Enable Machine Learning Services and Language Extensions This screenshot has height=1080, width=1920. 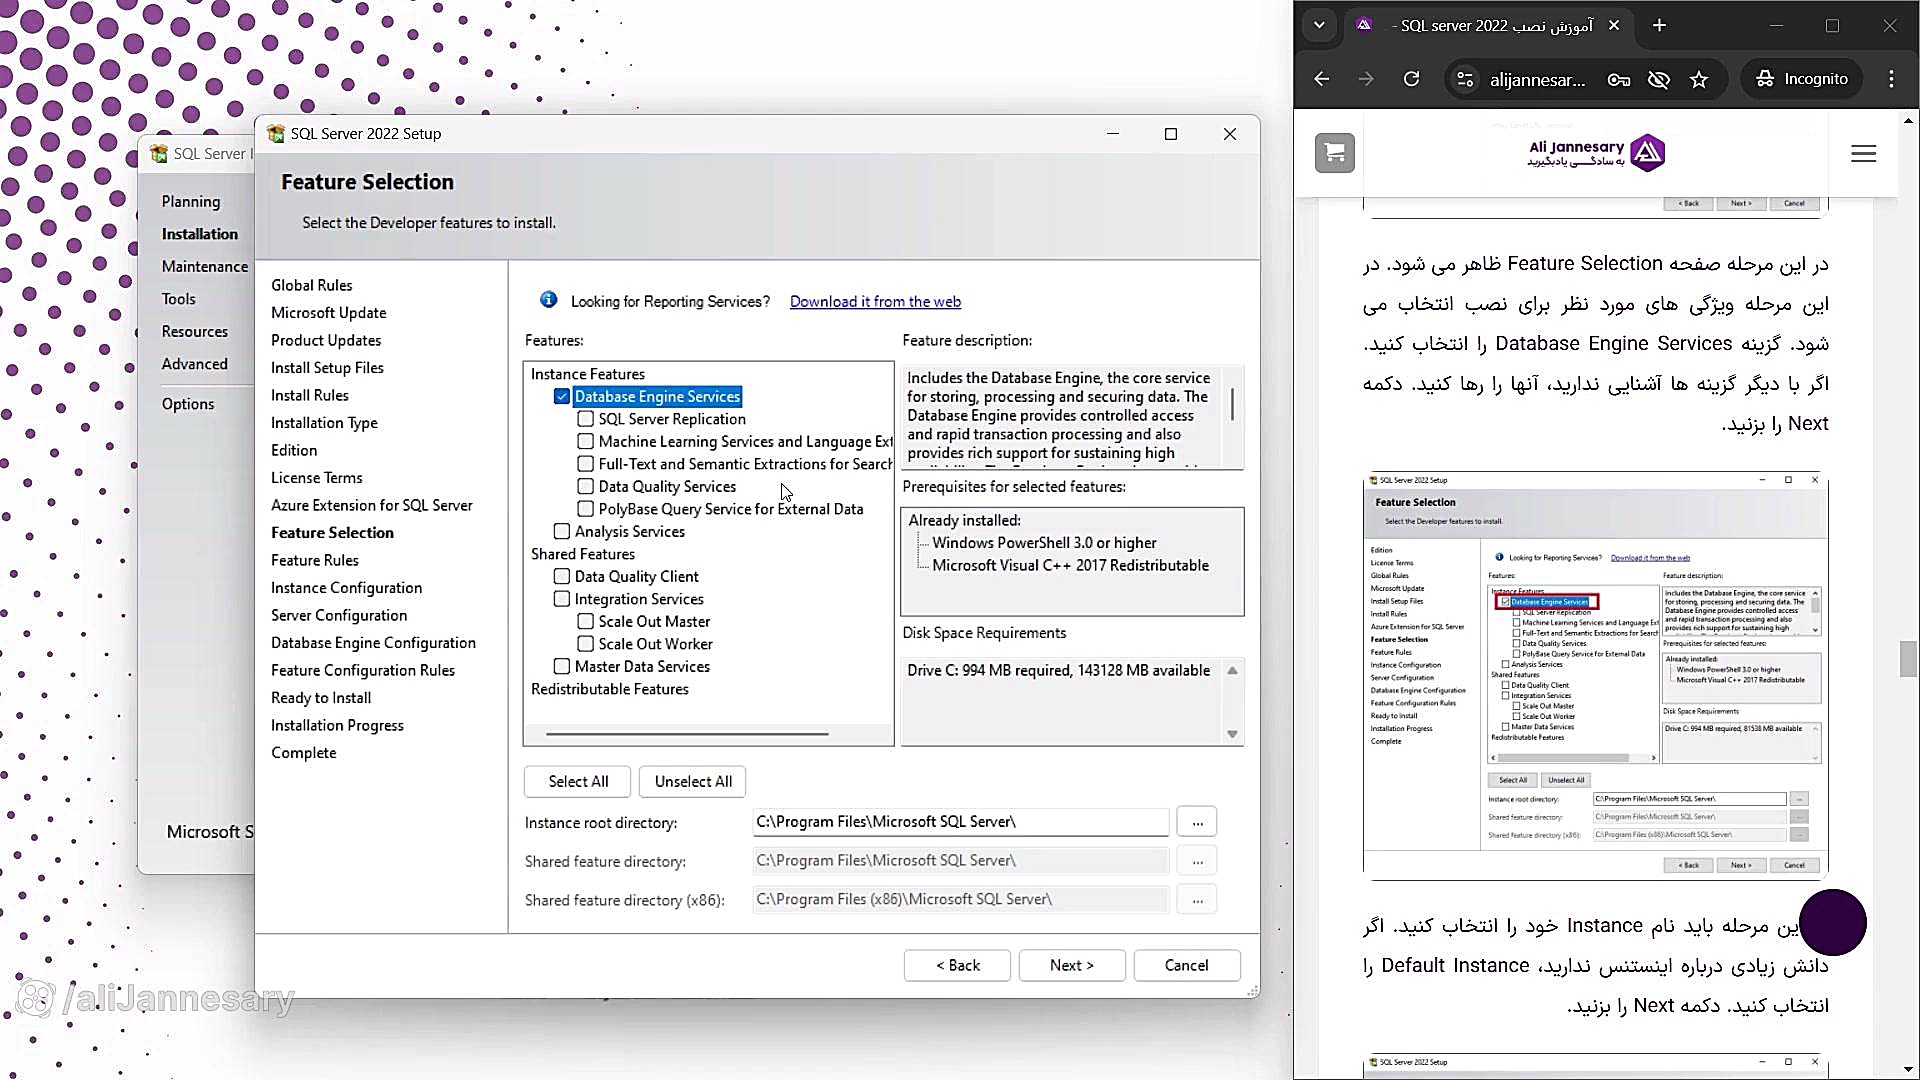point(586,442)
